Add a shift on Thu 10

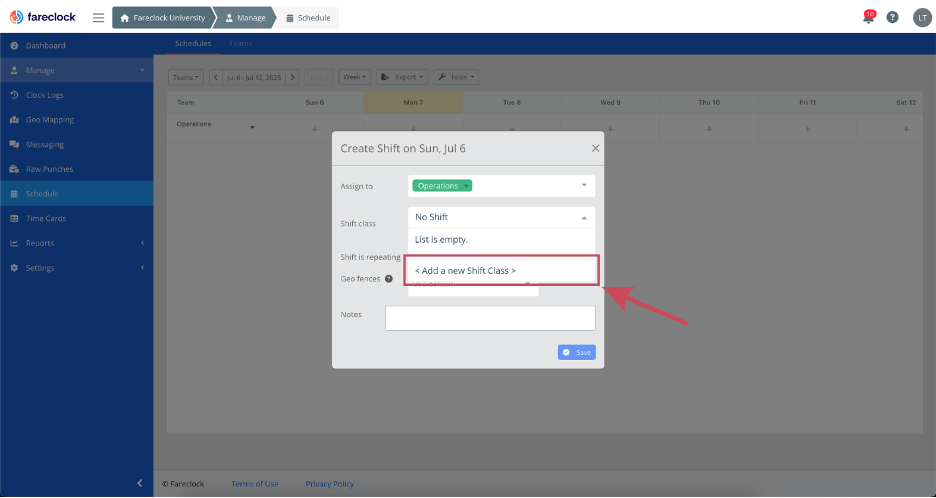[x=709, y=130]
